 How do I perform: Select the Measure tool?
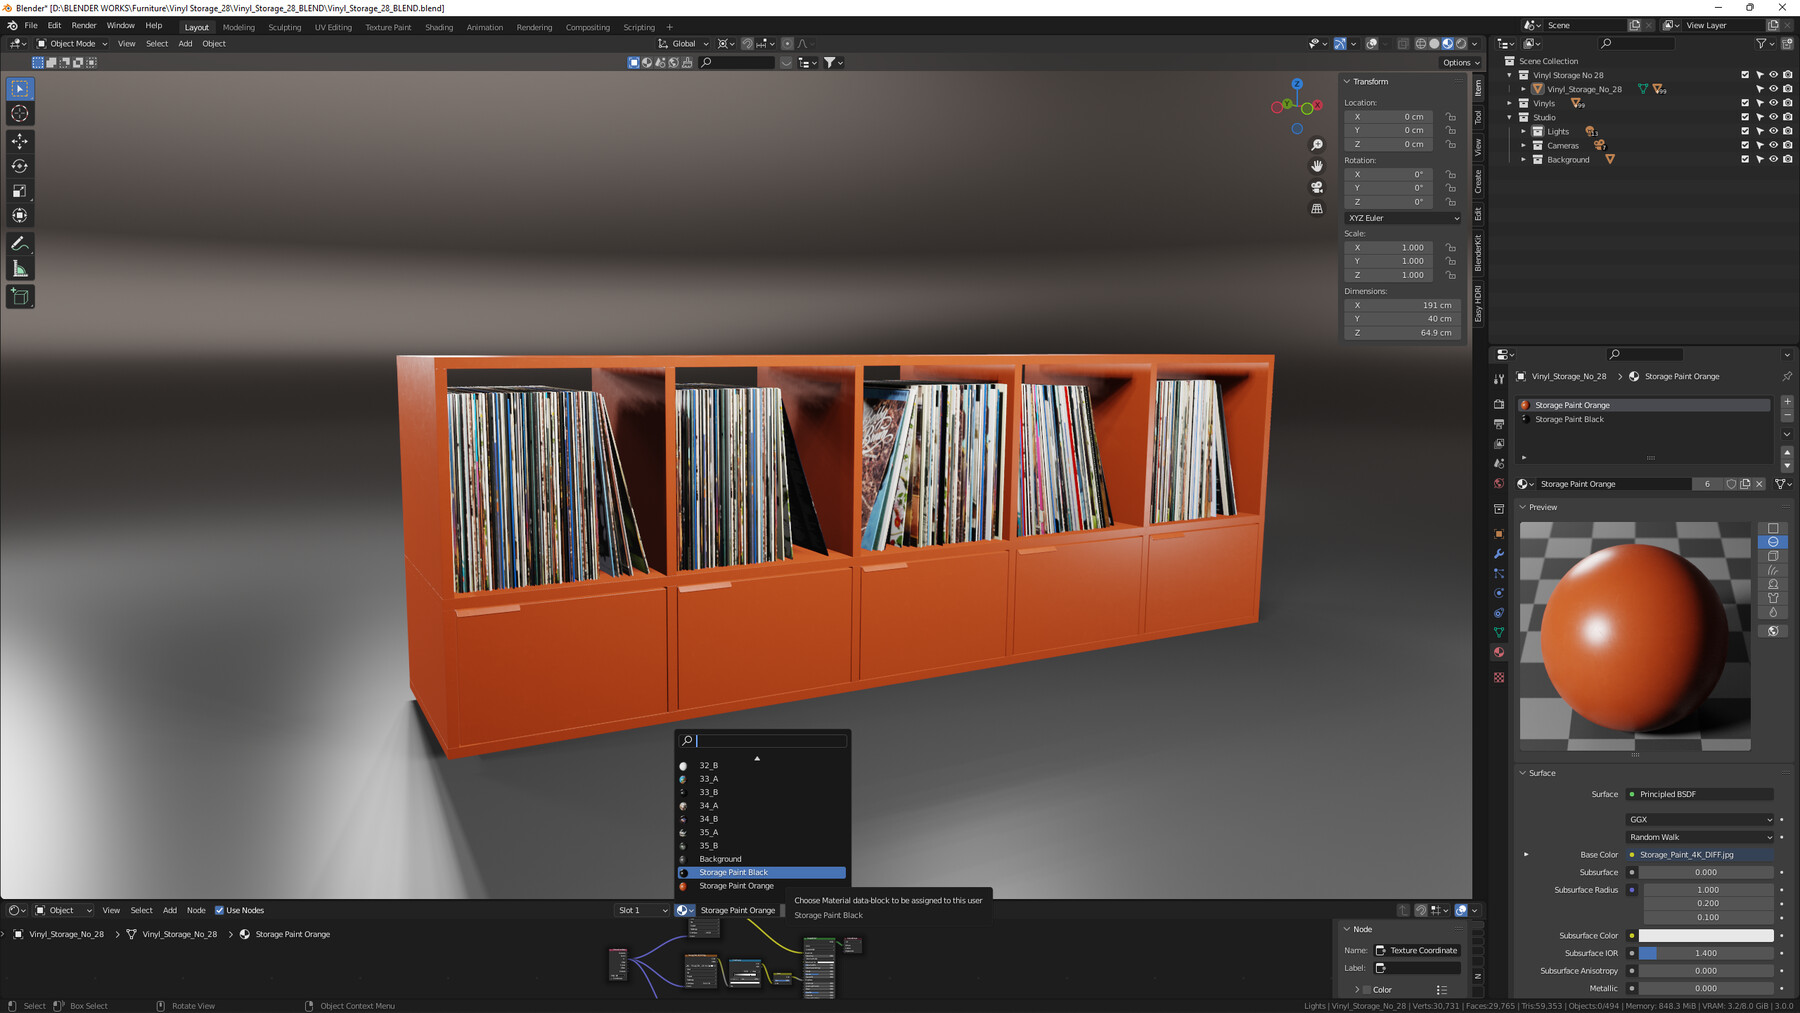pos(19,269)
